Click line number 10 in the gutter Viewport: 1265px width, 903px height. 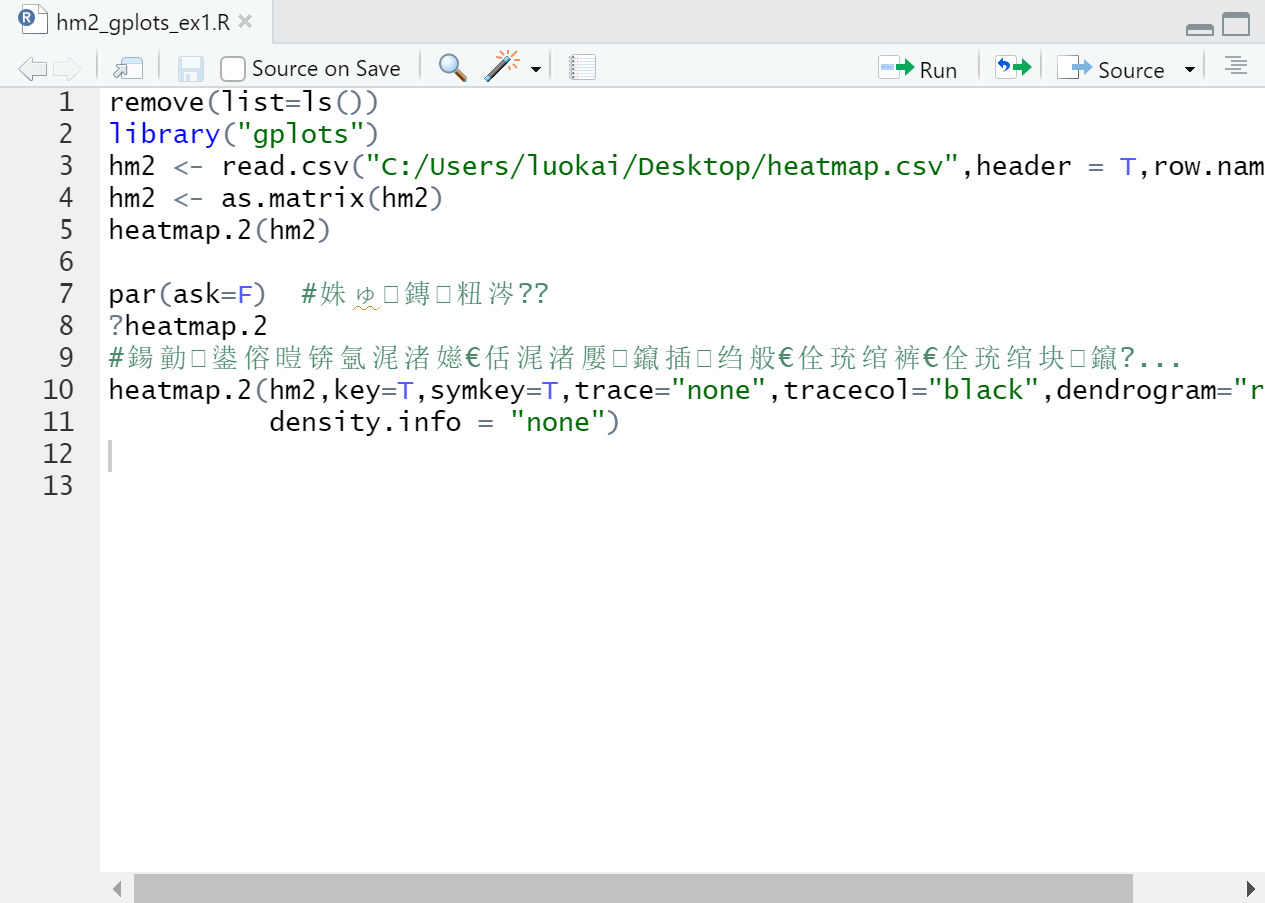point(59,390)
